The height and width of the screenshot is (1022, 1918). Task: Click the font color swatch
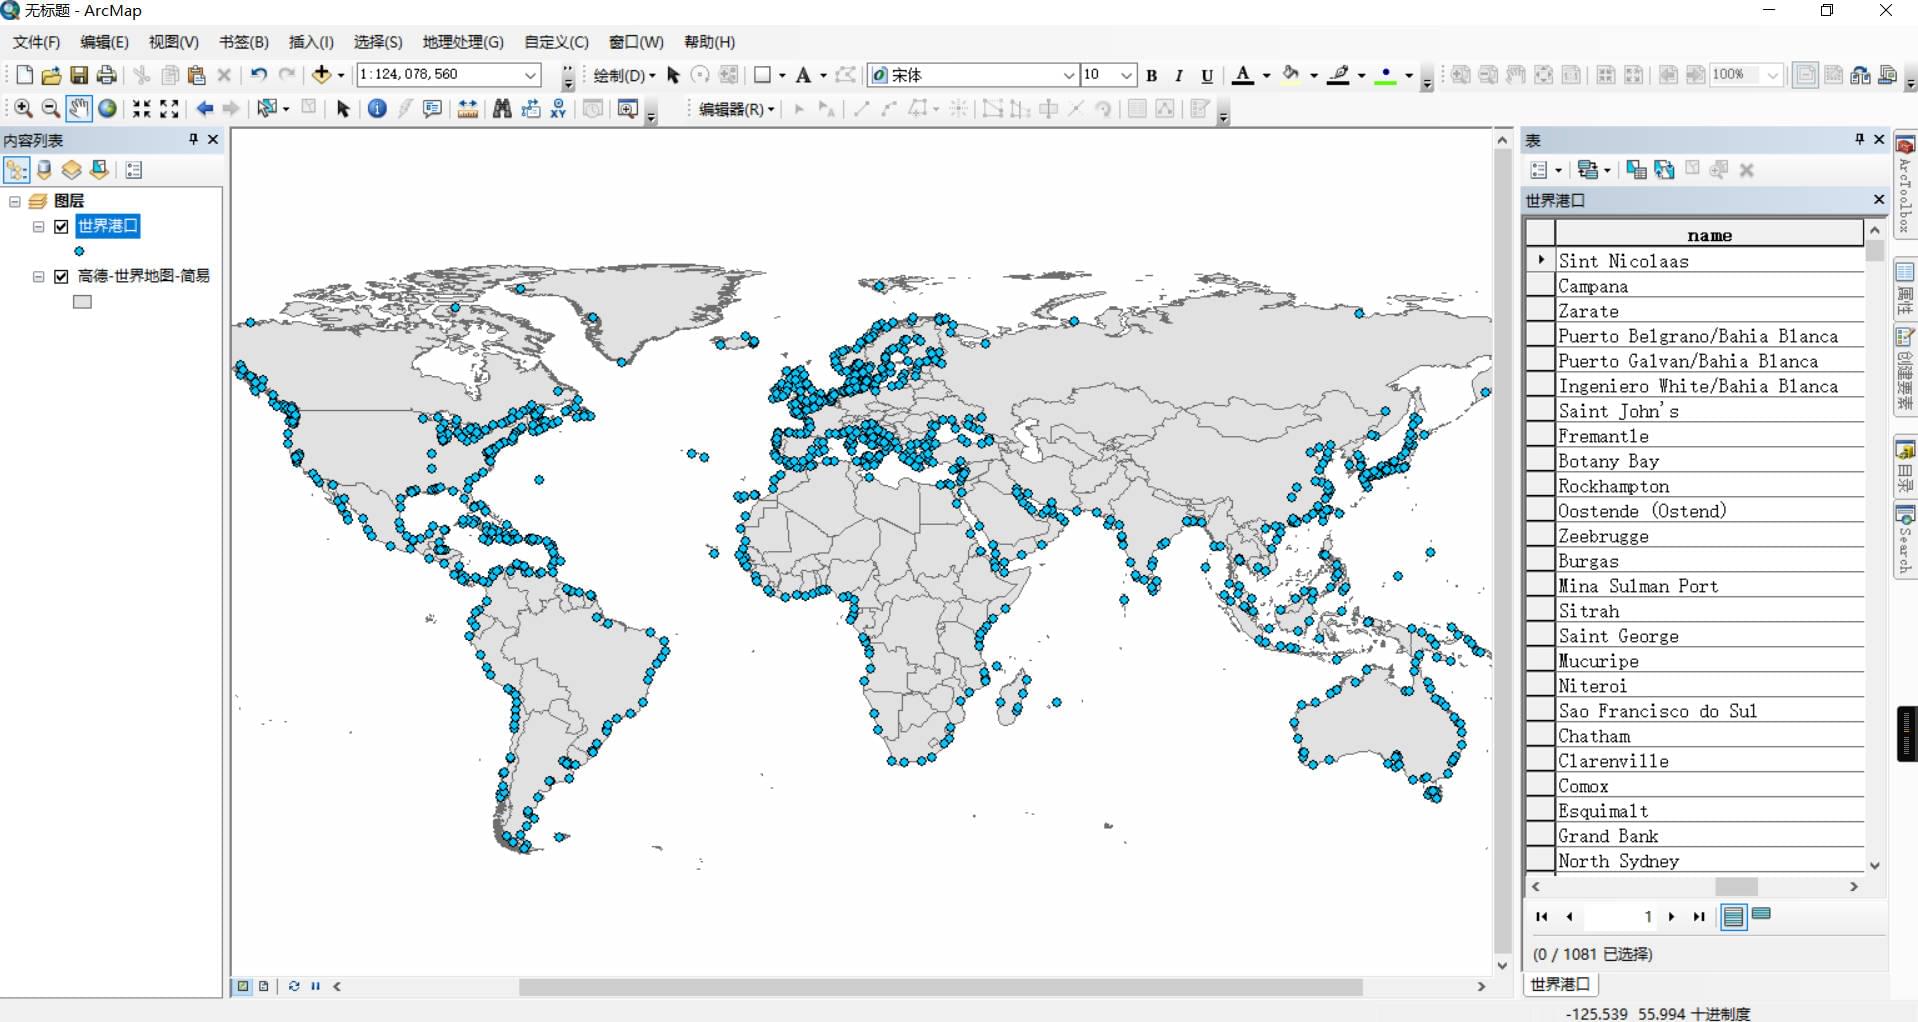1243,75
